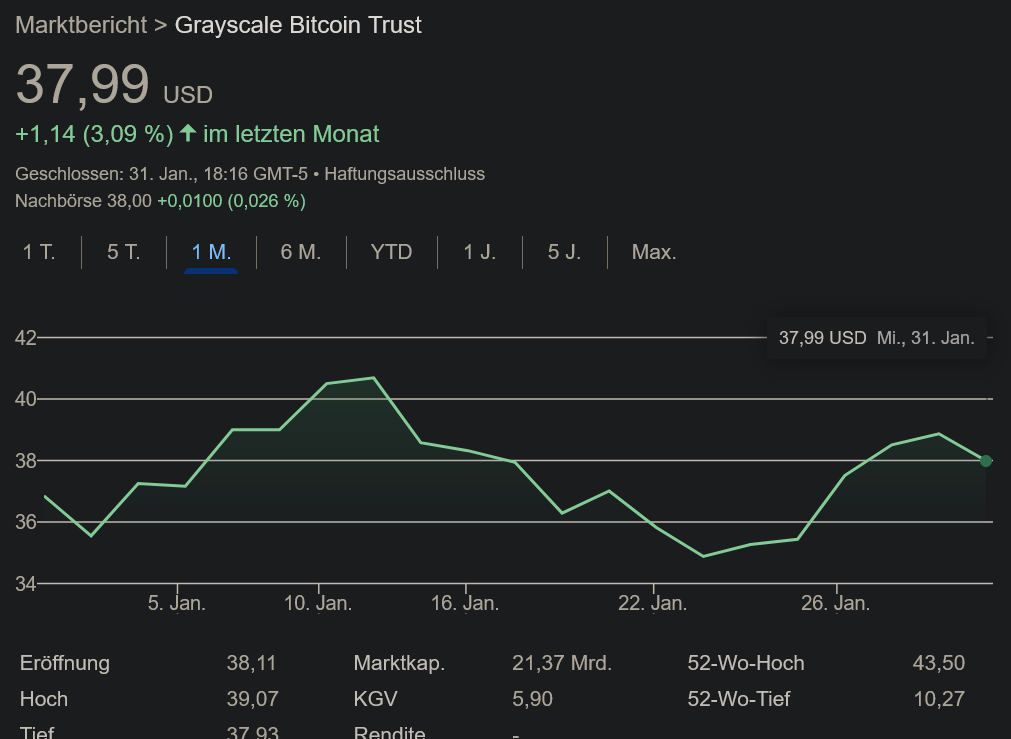Show the Max. chart range
This screenshot has width=1011, height=739.
(x=654, y=252)
